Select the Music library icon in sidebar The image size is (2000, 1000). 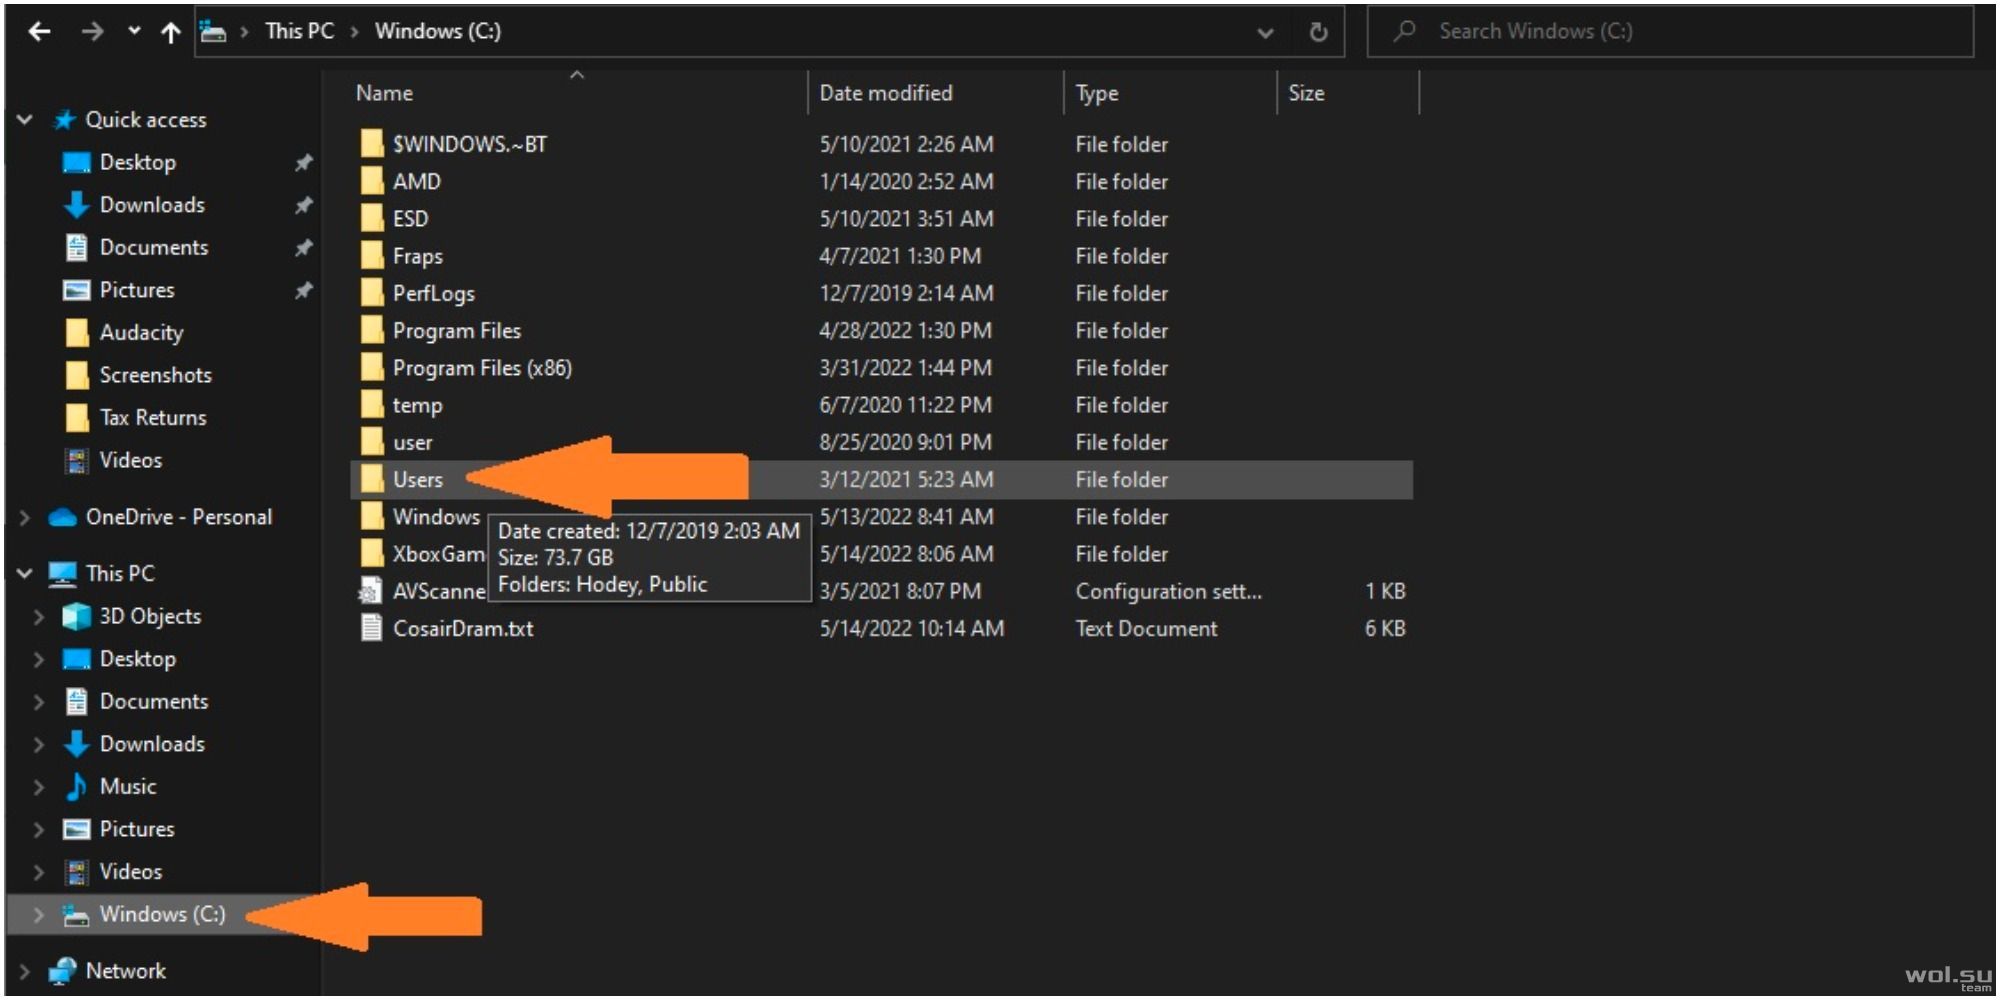76,787
